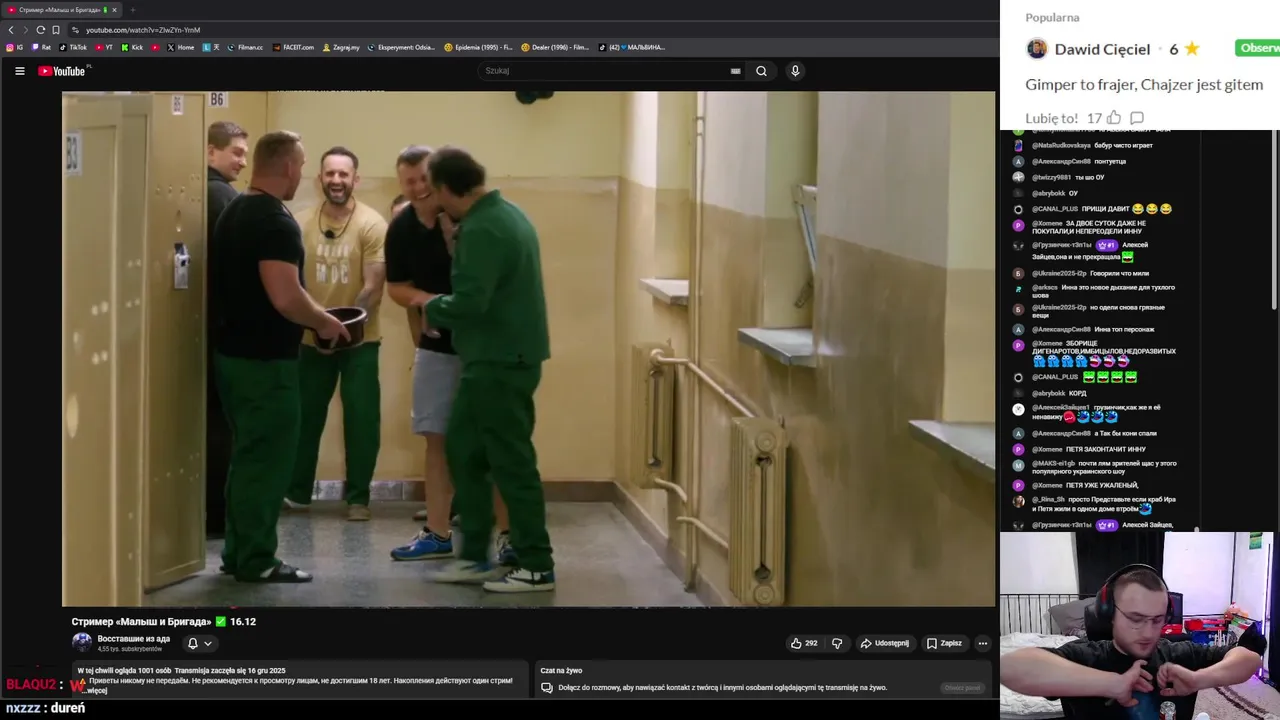1280x720 pixels.
Task: Click the video player frame
Action: click(x=528, y=349)
